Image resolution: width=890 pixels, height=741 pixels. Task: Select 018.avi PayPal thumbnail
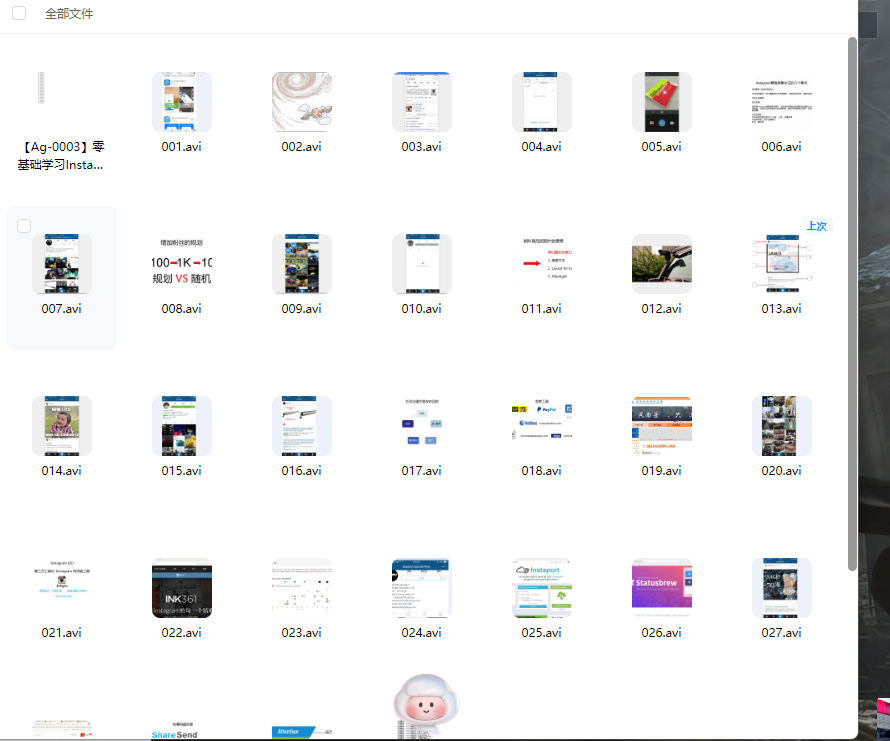click(541, 426)
